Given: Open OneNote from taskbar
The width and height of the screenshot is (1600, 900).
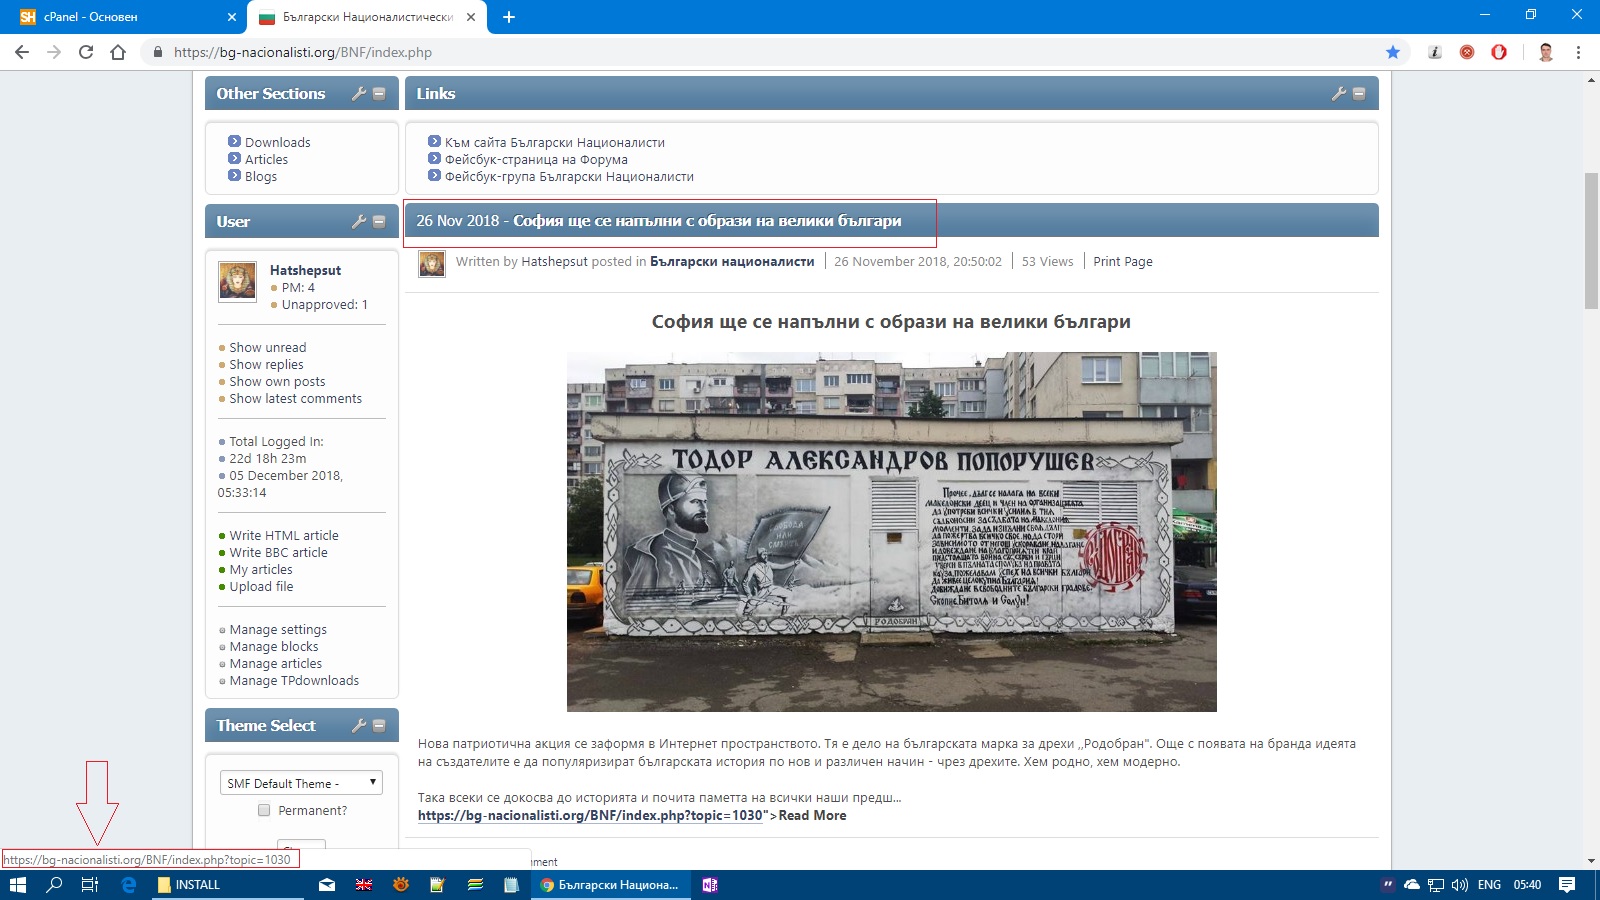Looking at the screenshot, I should pos(710,884).
